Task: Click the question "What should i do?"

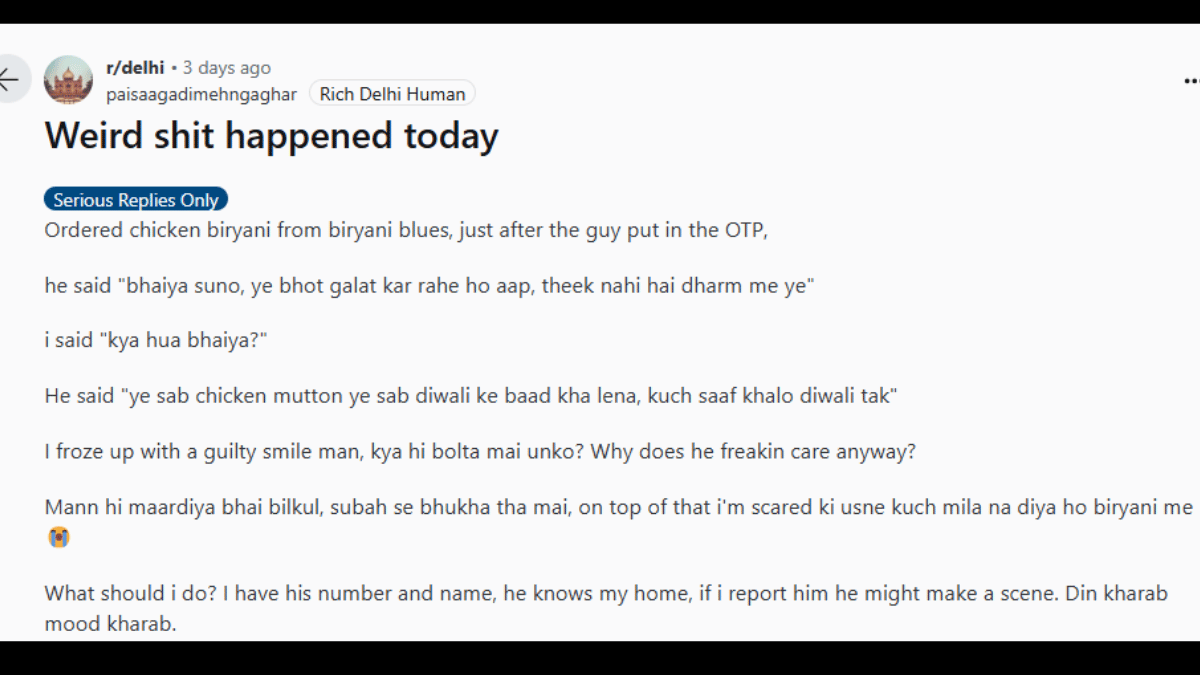Action: [130, 593]
